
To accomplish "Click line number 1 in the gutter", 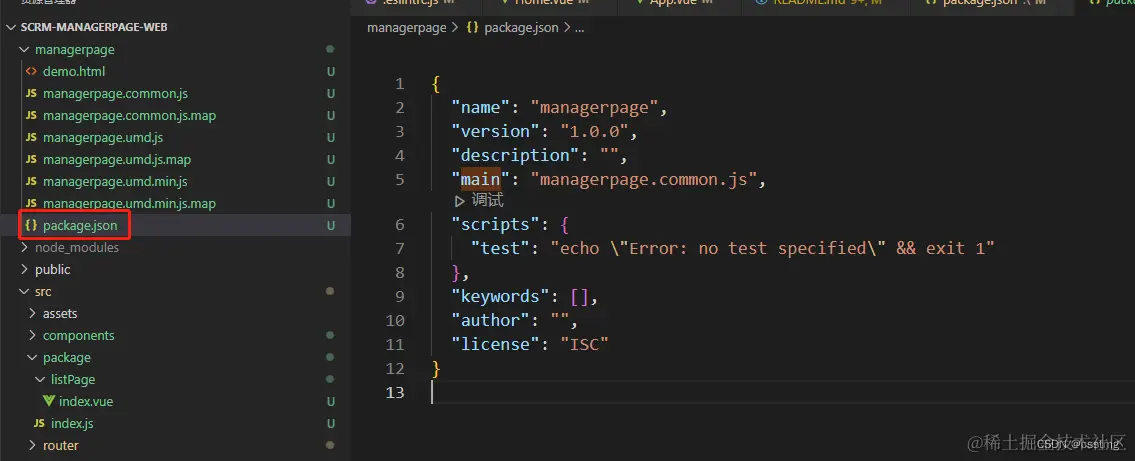I will coord(400,84).
